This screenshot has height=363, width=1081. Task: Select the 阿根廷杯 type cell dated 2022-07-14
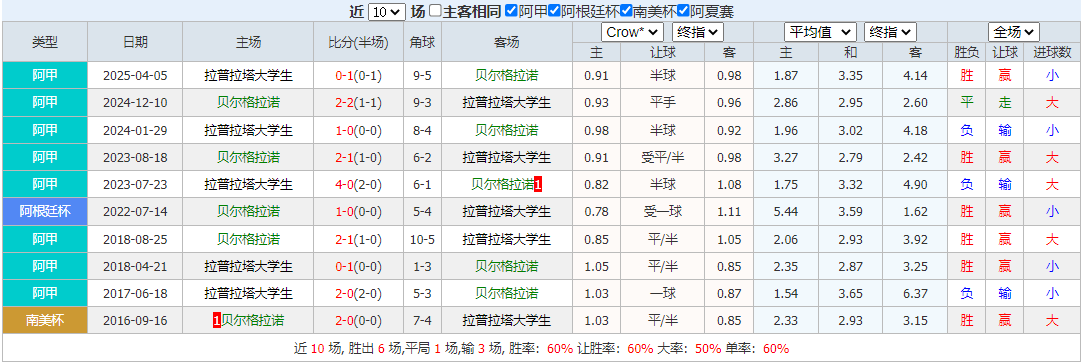coord(45,211)
